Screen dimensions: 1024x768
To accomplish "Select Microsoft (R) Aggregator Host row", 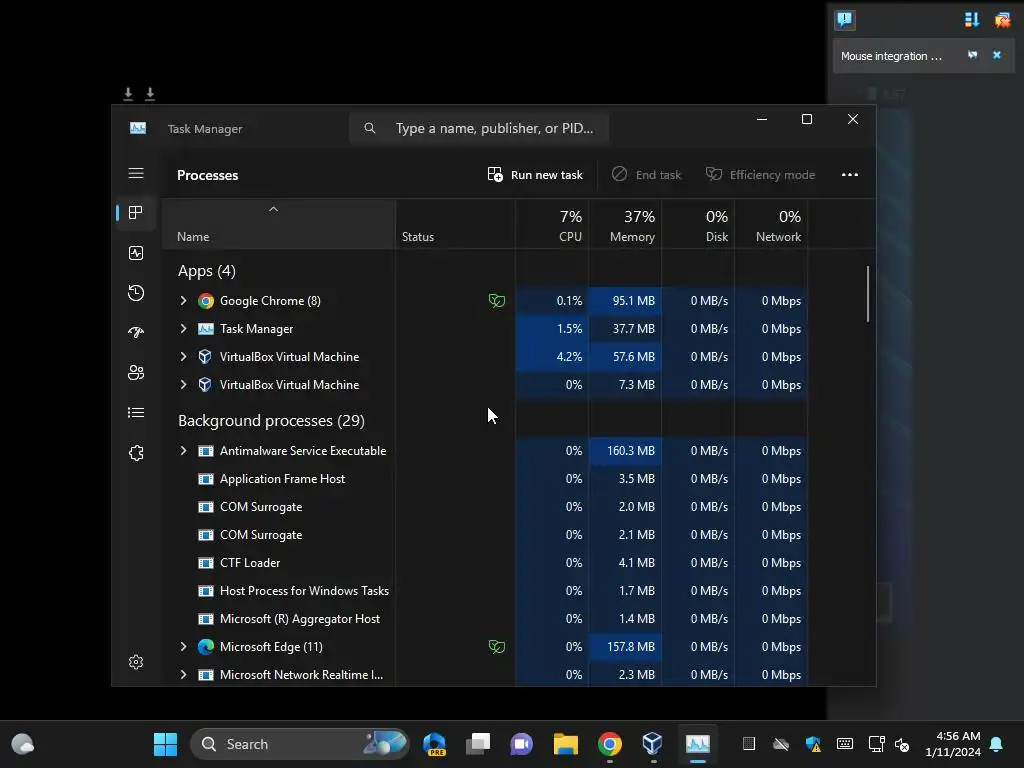I will pyautogui.click(x=485, y=618).
